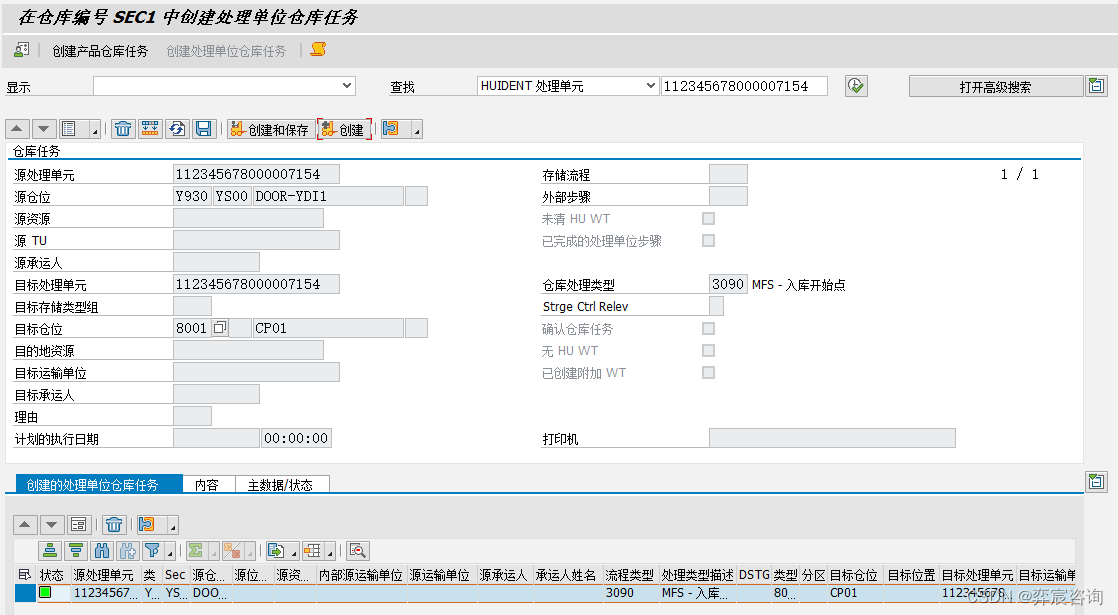Enable the 确认仓库任务 checkbox
The width and height of the screenshot is (1118, 615).
pyautogui.click(x=709, y=328)
